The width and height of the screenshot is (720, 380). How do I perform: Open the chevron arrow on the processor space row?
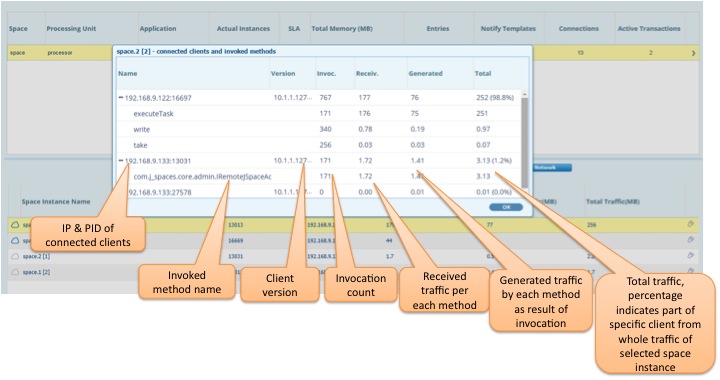(693, 53)
